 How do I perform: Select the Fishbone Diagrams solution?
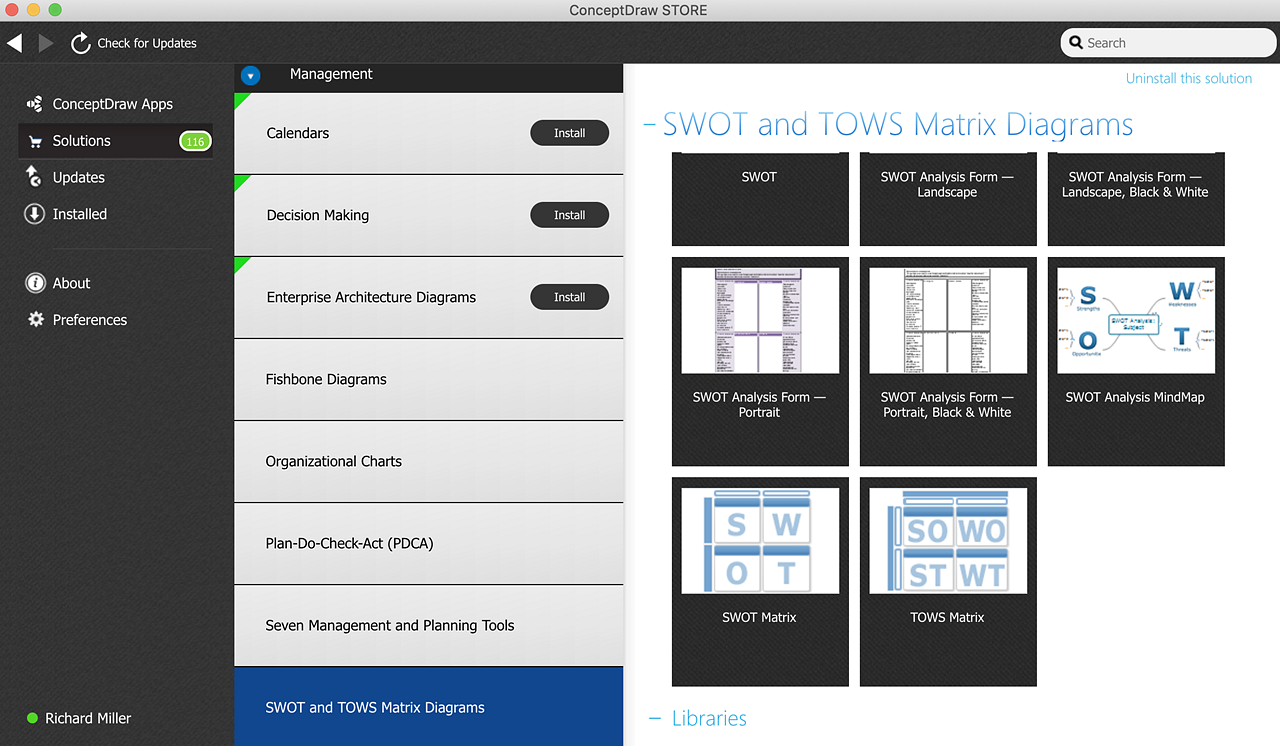428,379
